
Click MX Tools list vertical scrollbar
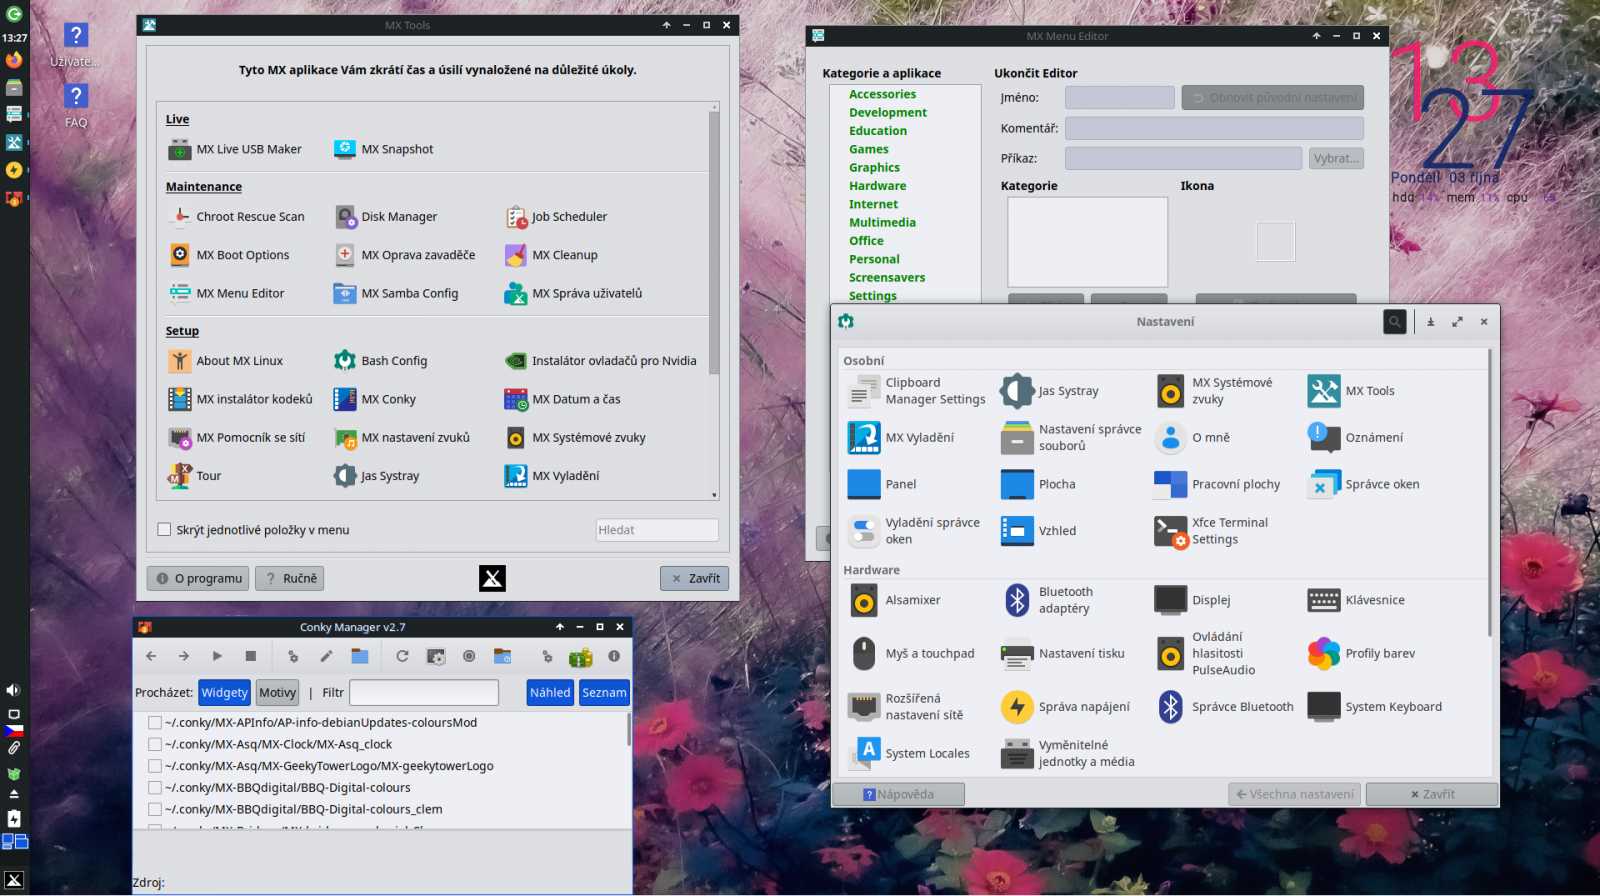(x=714, y=242)
